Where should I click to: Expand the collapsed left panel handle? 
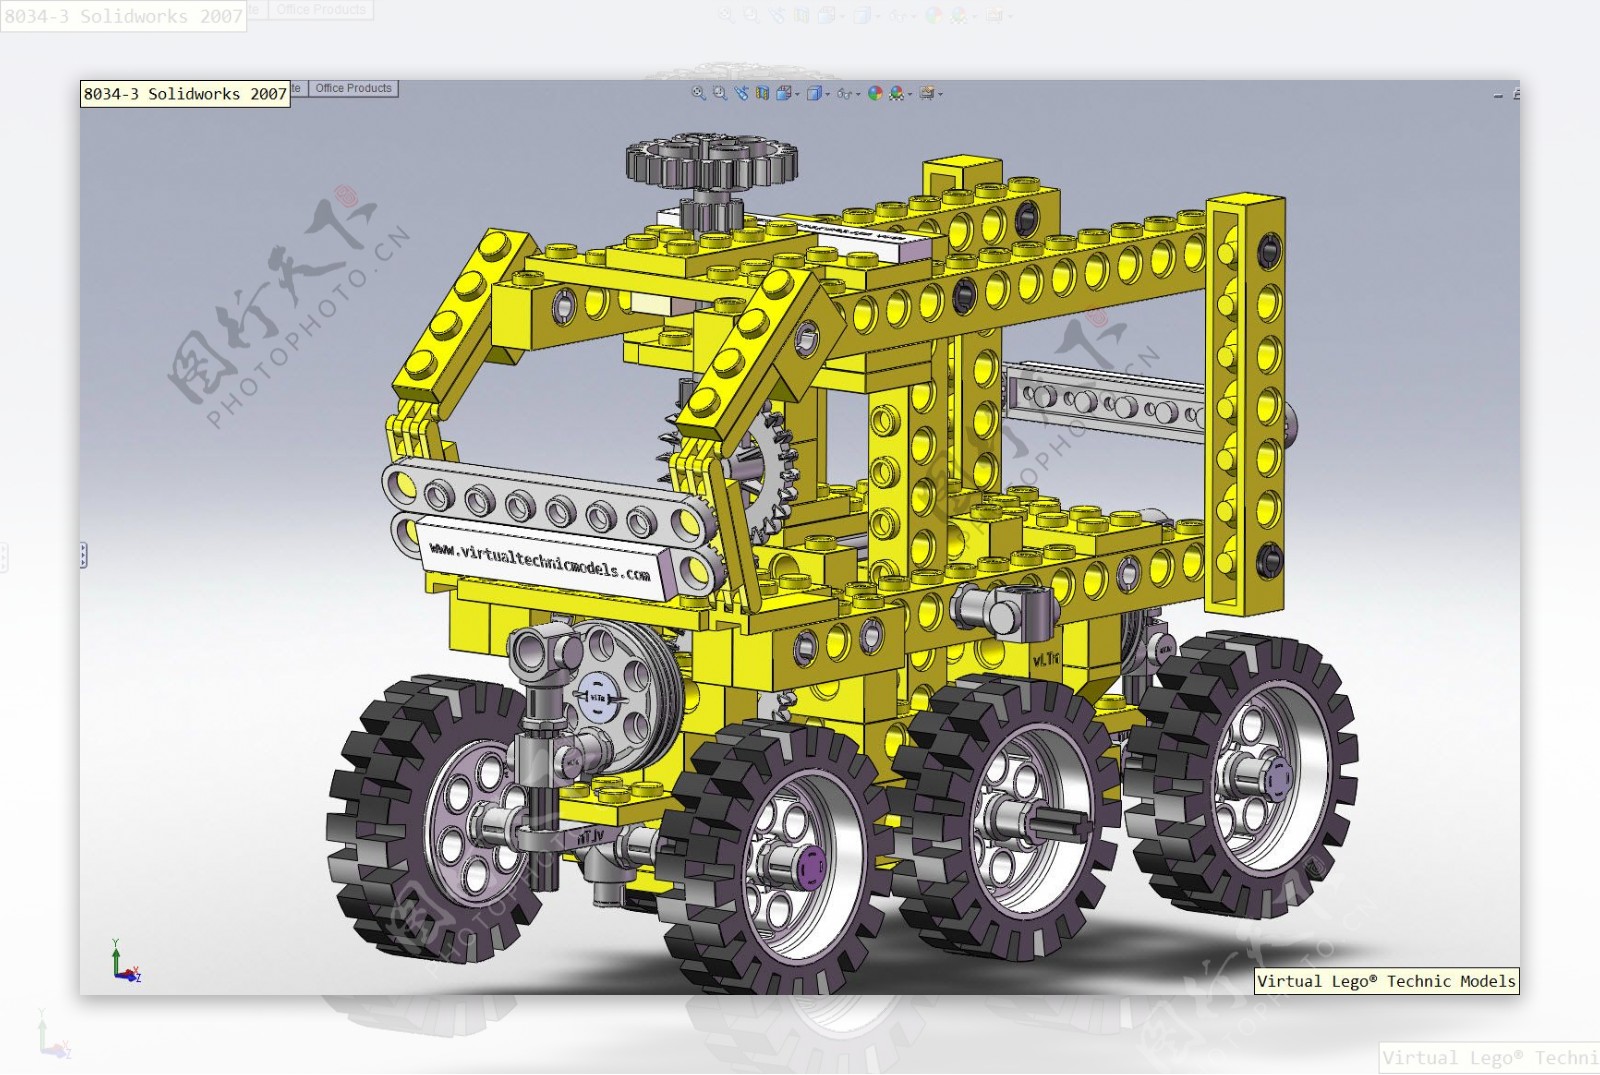[x=83, y=555]
